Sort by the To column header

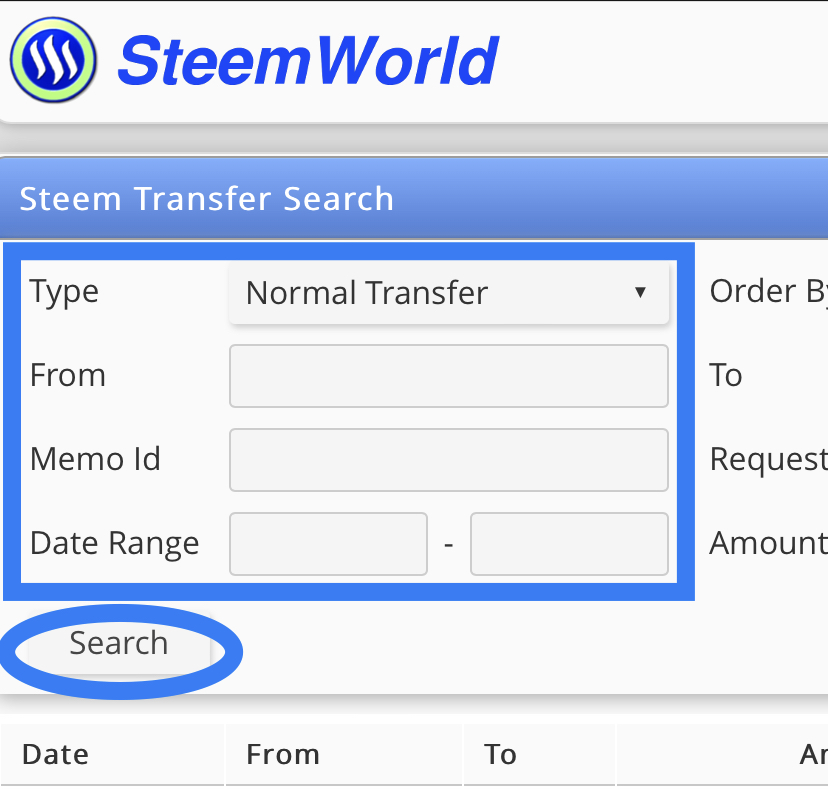click(x=500, y=754)
